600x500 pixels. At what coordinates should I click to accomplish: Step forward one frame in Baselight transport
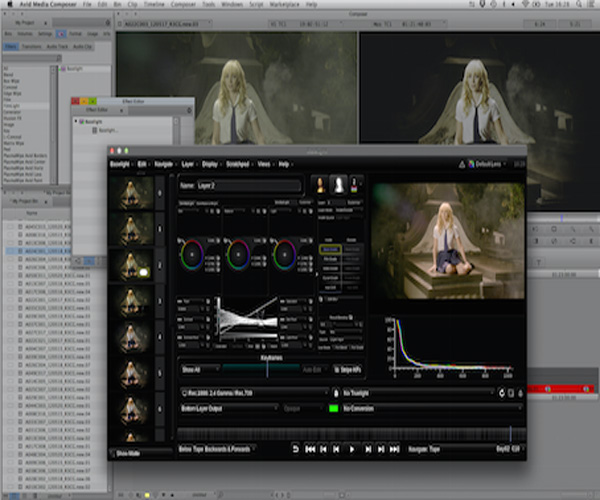click(368, 449)
